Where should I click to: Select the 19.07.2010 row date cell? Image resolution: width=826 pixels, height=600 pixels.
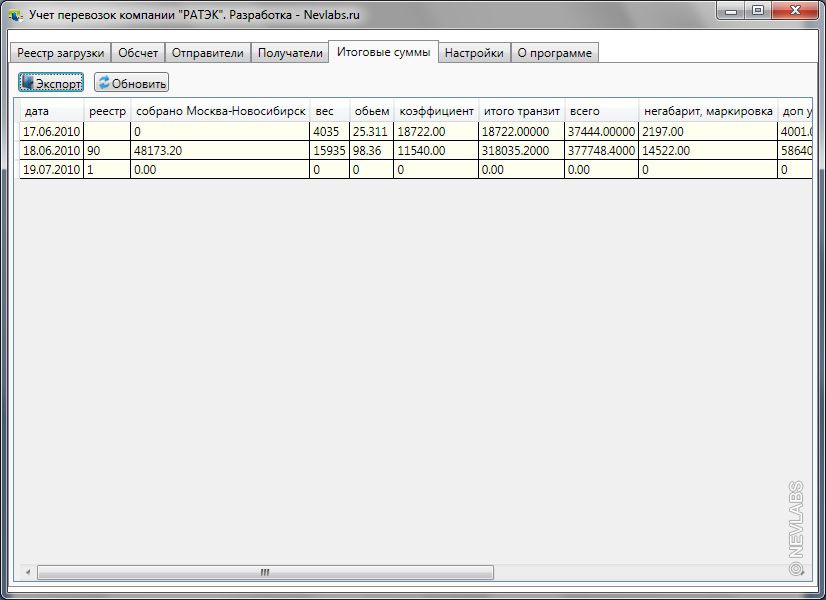51,170
